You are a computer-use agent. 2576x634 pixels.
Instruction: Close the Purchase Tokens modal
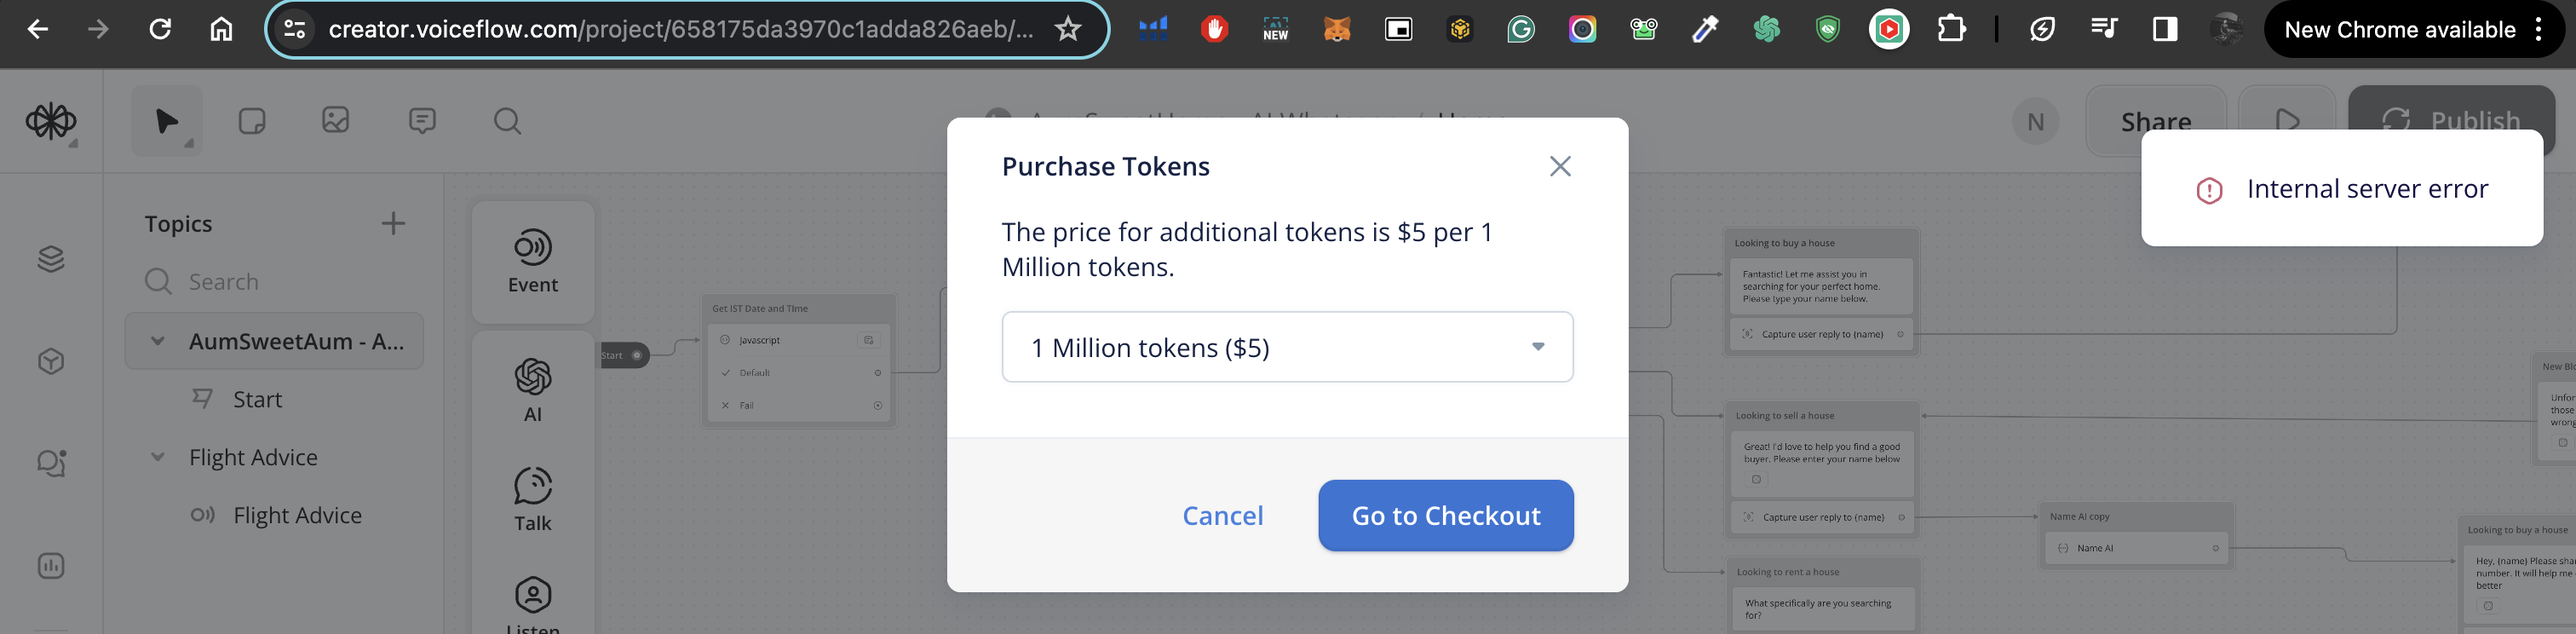pos(1560,166)
